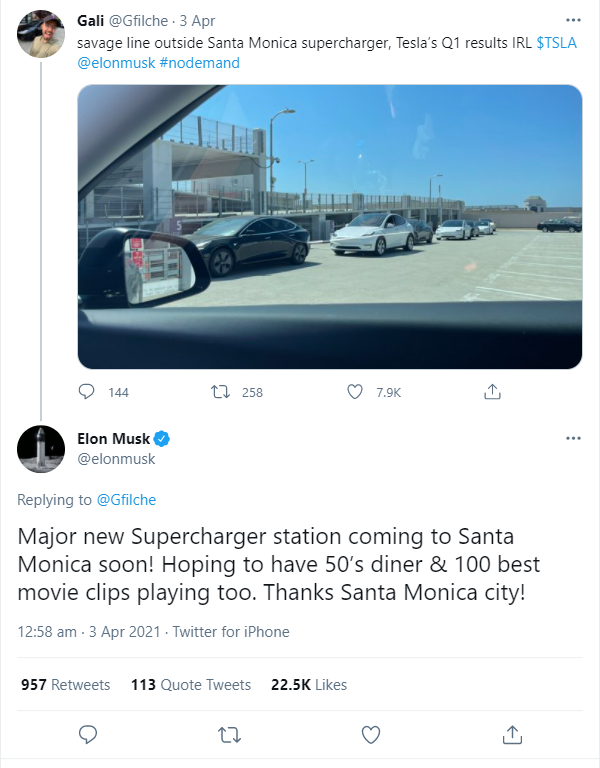
Task: Open the $TSLA cashtag link
Action: [556, 43]
